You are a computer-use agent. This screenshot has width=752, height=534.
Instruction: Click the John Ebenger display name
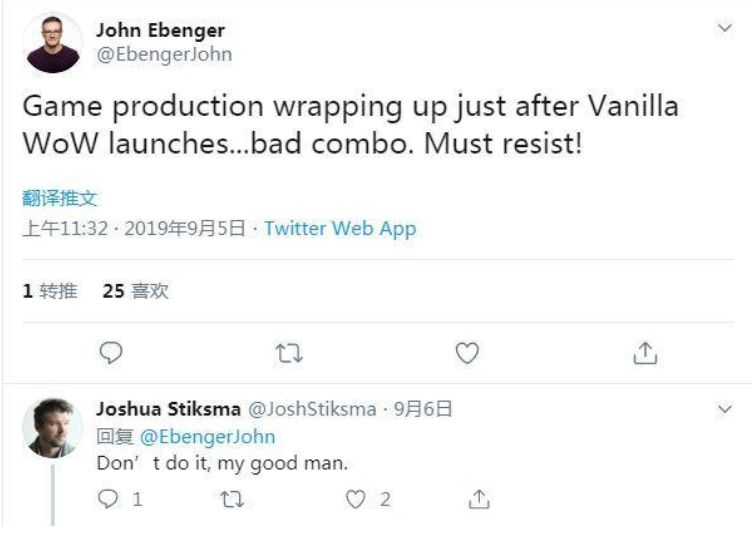160,31
